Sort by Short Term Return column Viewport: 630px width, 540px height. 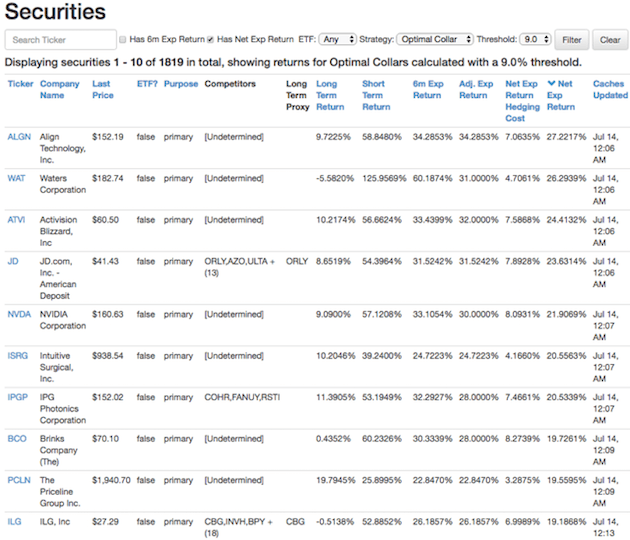coord(375,95)
